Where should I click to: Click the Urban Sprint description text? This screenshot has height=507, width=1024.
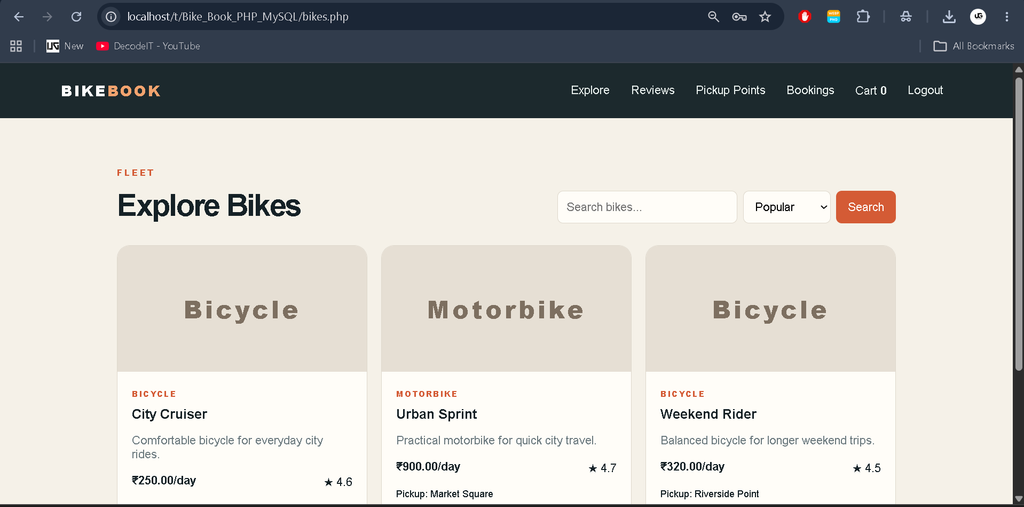pos(496,440)
